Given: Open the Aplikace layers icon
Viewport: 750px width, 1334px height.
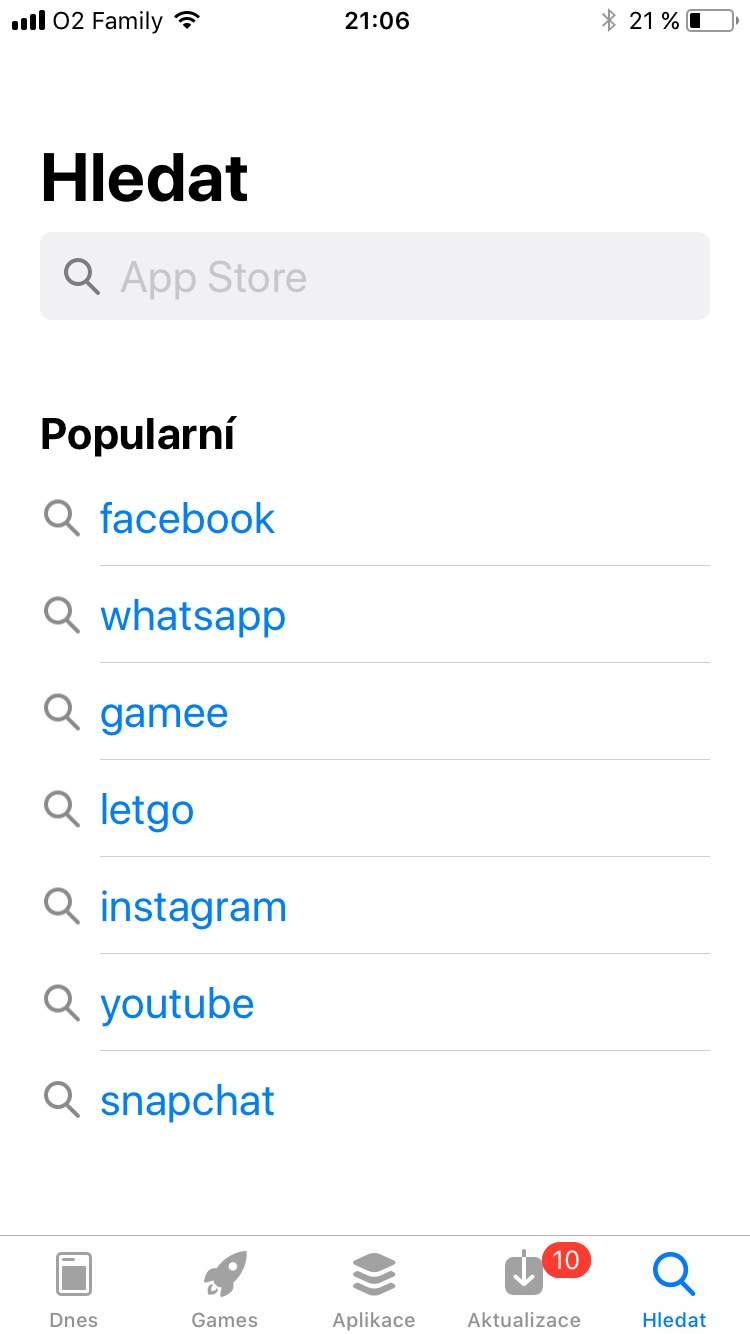Looking at the screenshot, I should [374, 1275].
